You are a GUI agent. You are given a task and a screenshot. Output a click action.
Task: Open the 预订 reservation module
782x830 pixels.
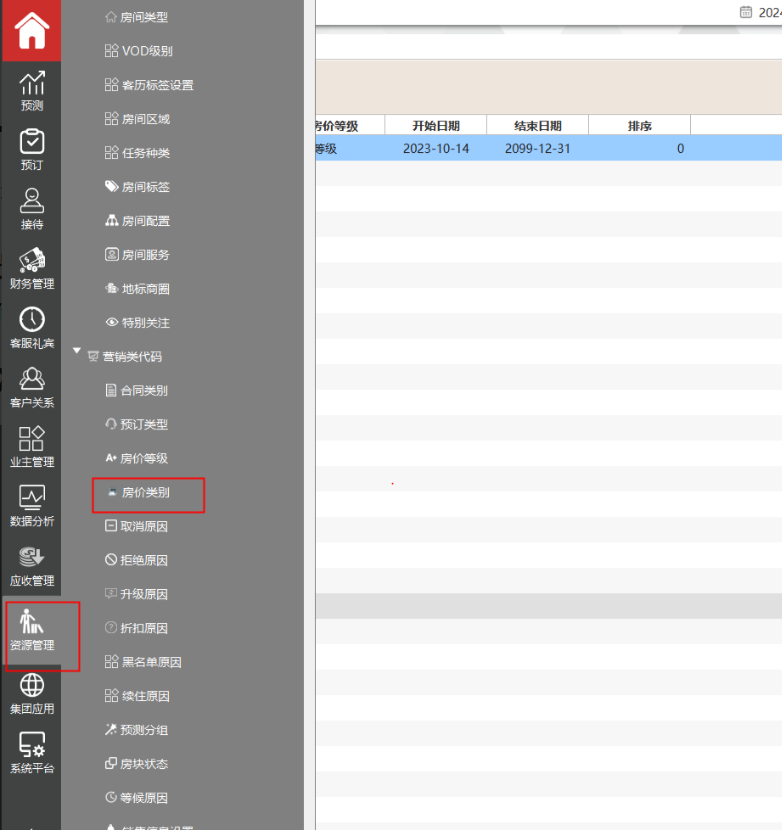[31, 150]
